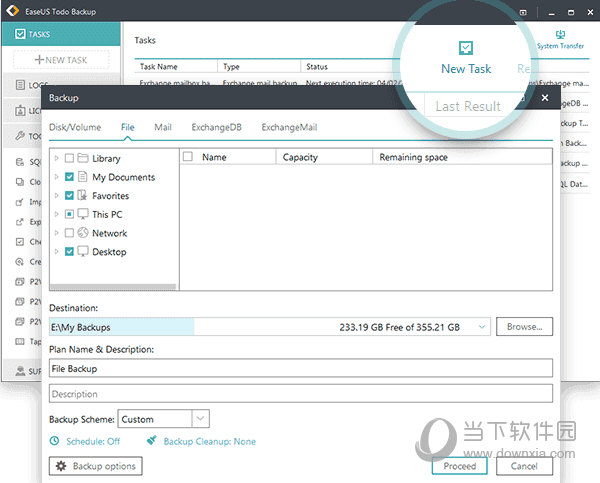Screen dimensions: 600x483
Task: Click the Favorites icon in tree
Action: 82,195
